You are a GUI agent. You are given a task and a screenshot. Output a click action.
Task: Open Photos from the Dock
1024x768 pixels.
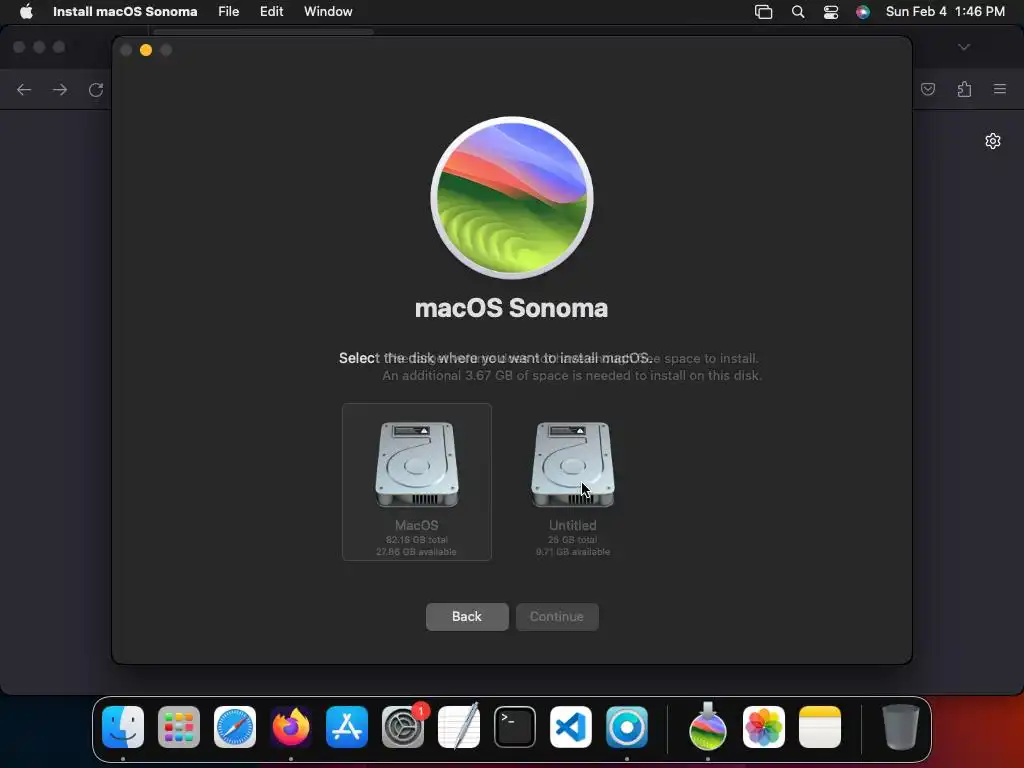click(x=764, y=727)
